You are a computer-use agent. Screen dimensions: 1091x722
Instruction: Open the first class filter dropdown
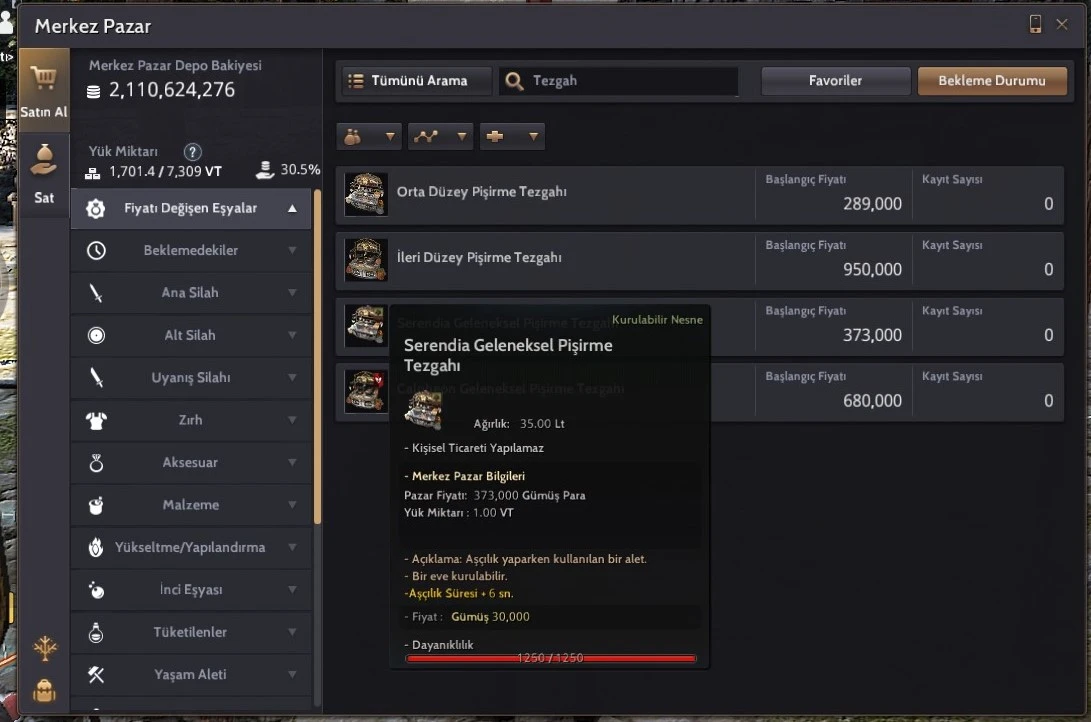pyautogui.click(x=369, y=136)
